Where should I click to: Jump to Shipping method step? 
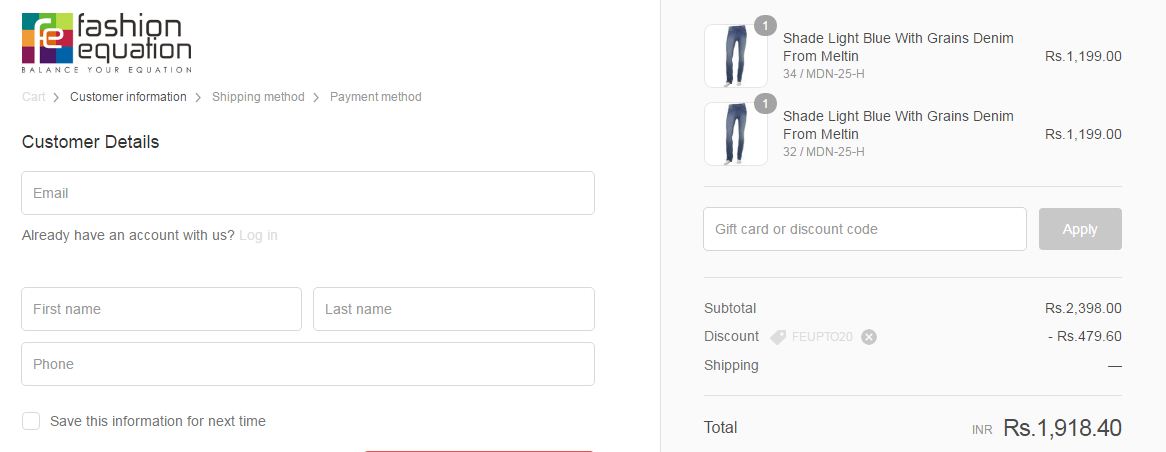(258, 97)
